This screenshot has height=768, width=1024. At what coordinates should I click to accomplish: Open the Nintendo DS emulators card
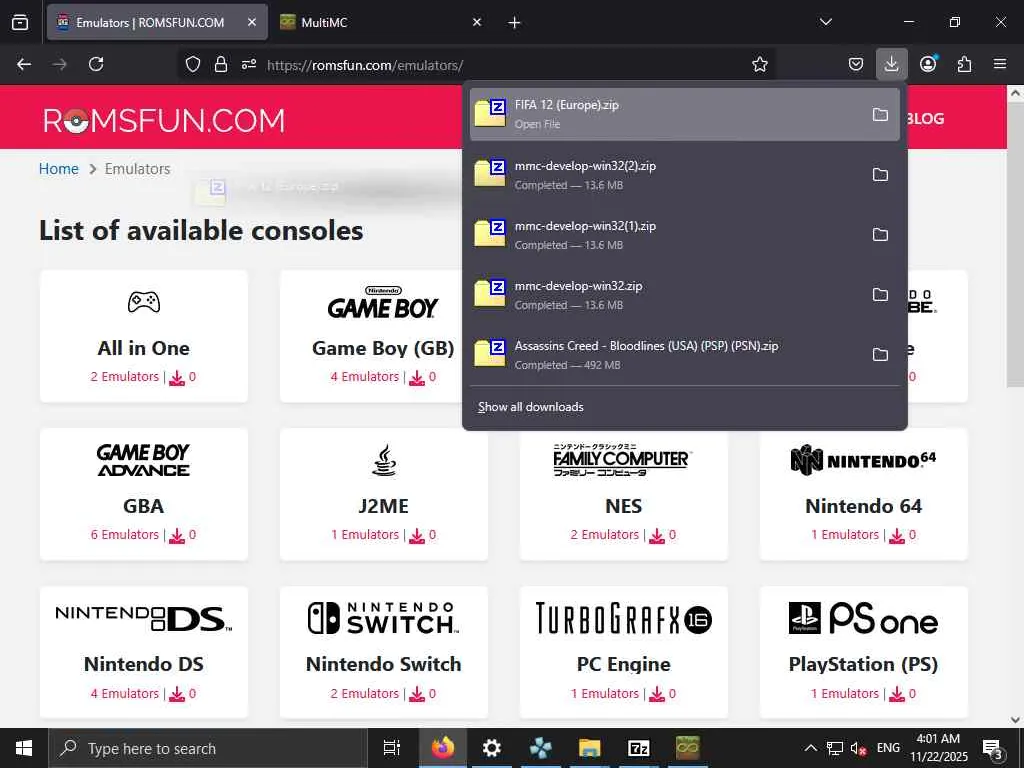tap(144, 652)
